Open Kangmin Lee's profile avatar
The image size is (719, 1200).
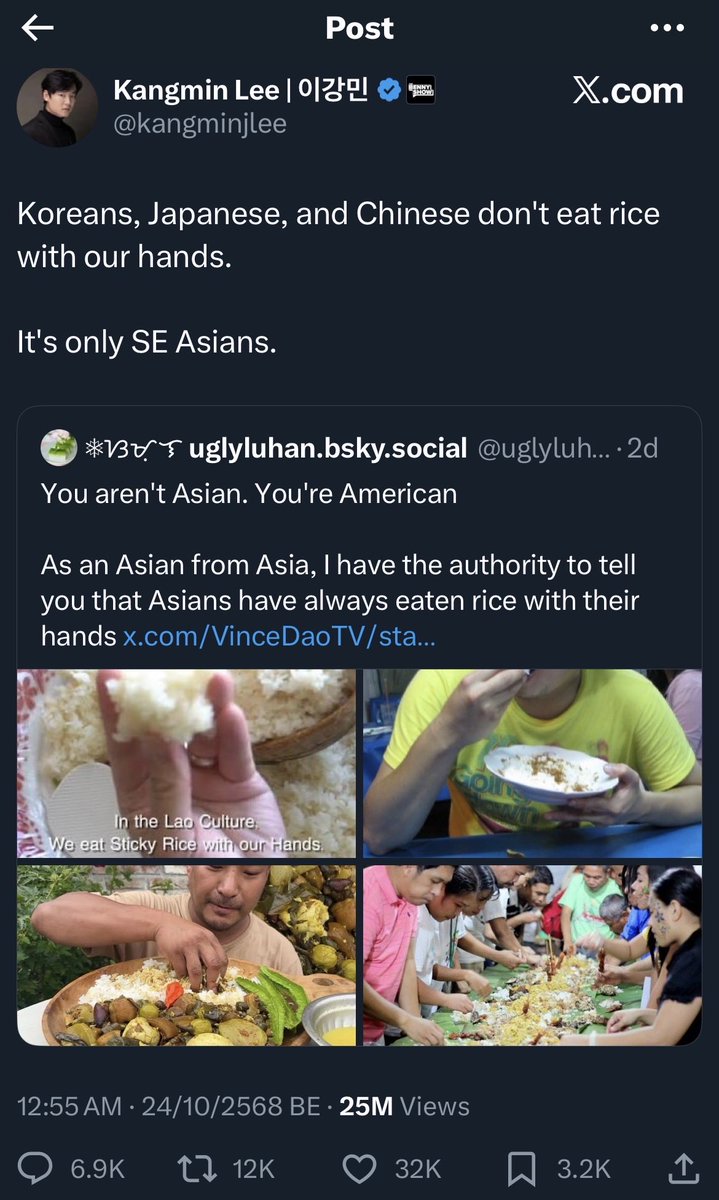pyautogui.click(x=58, y=107)
